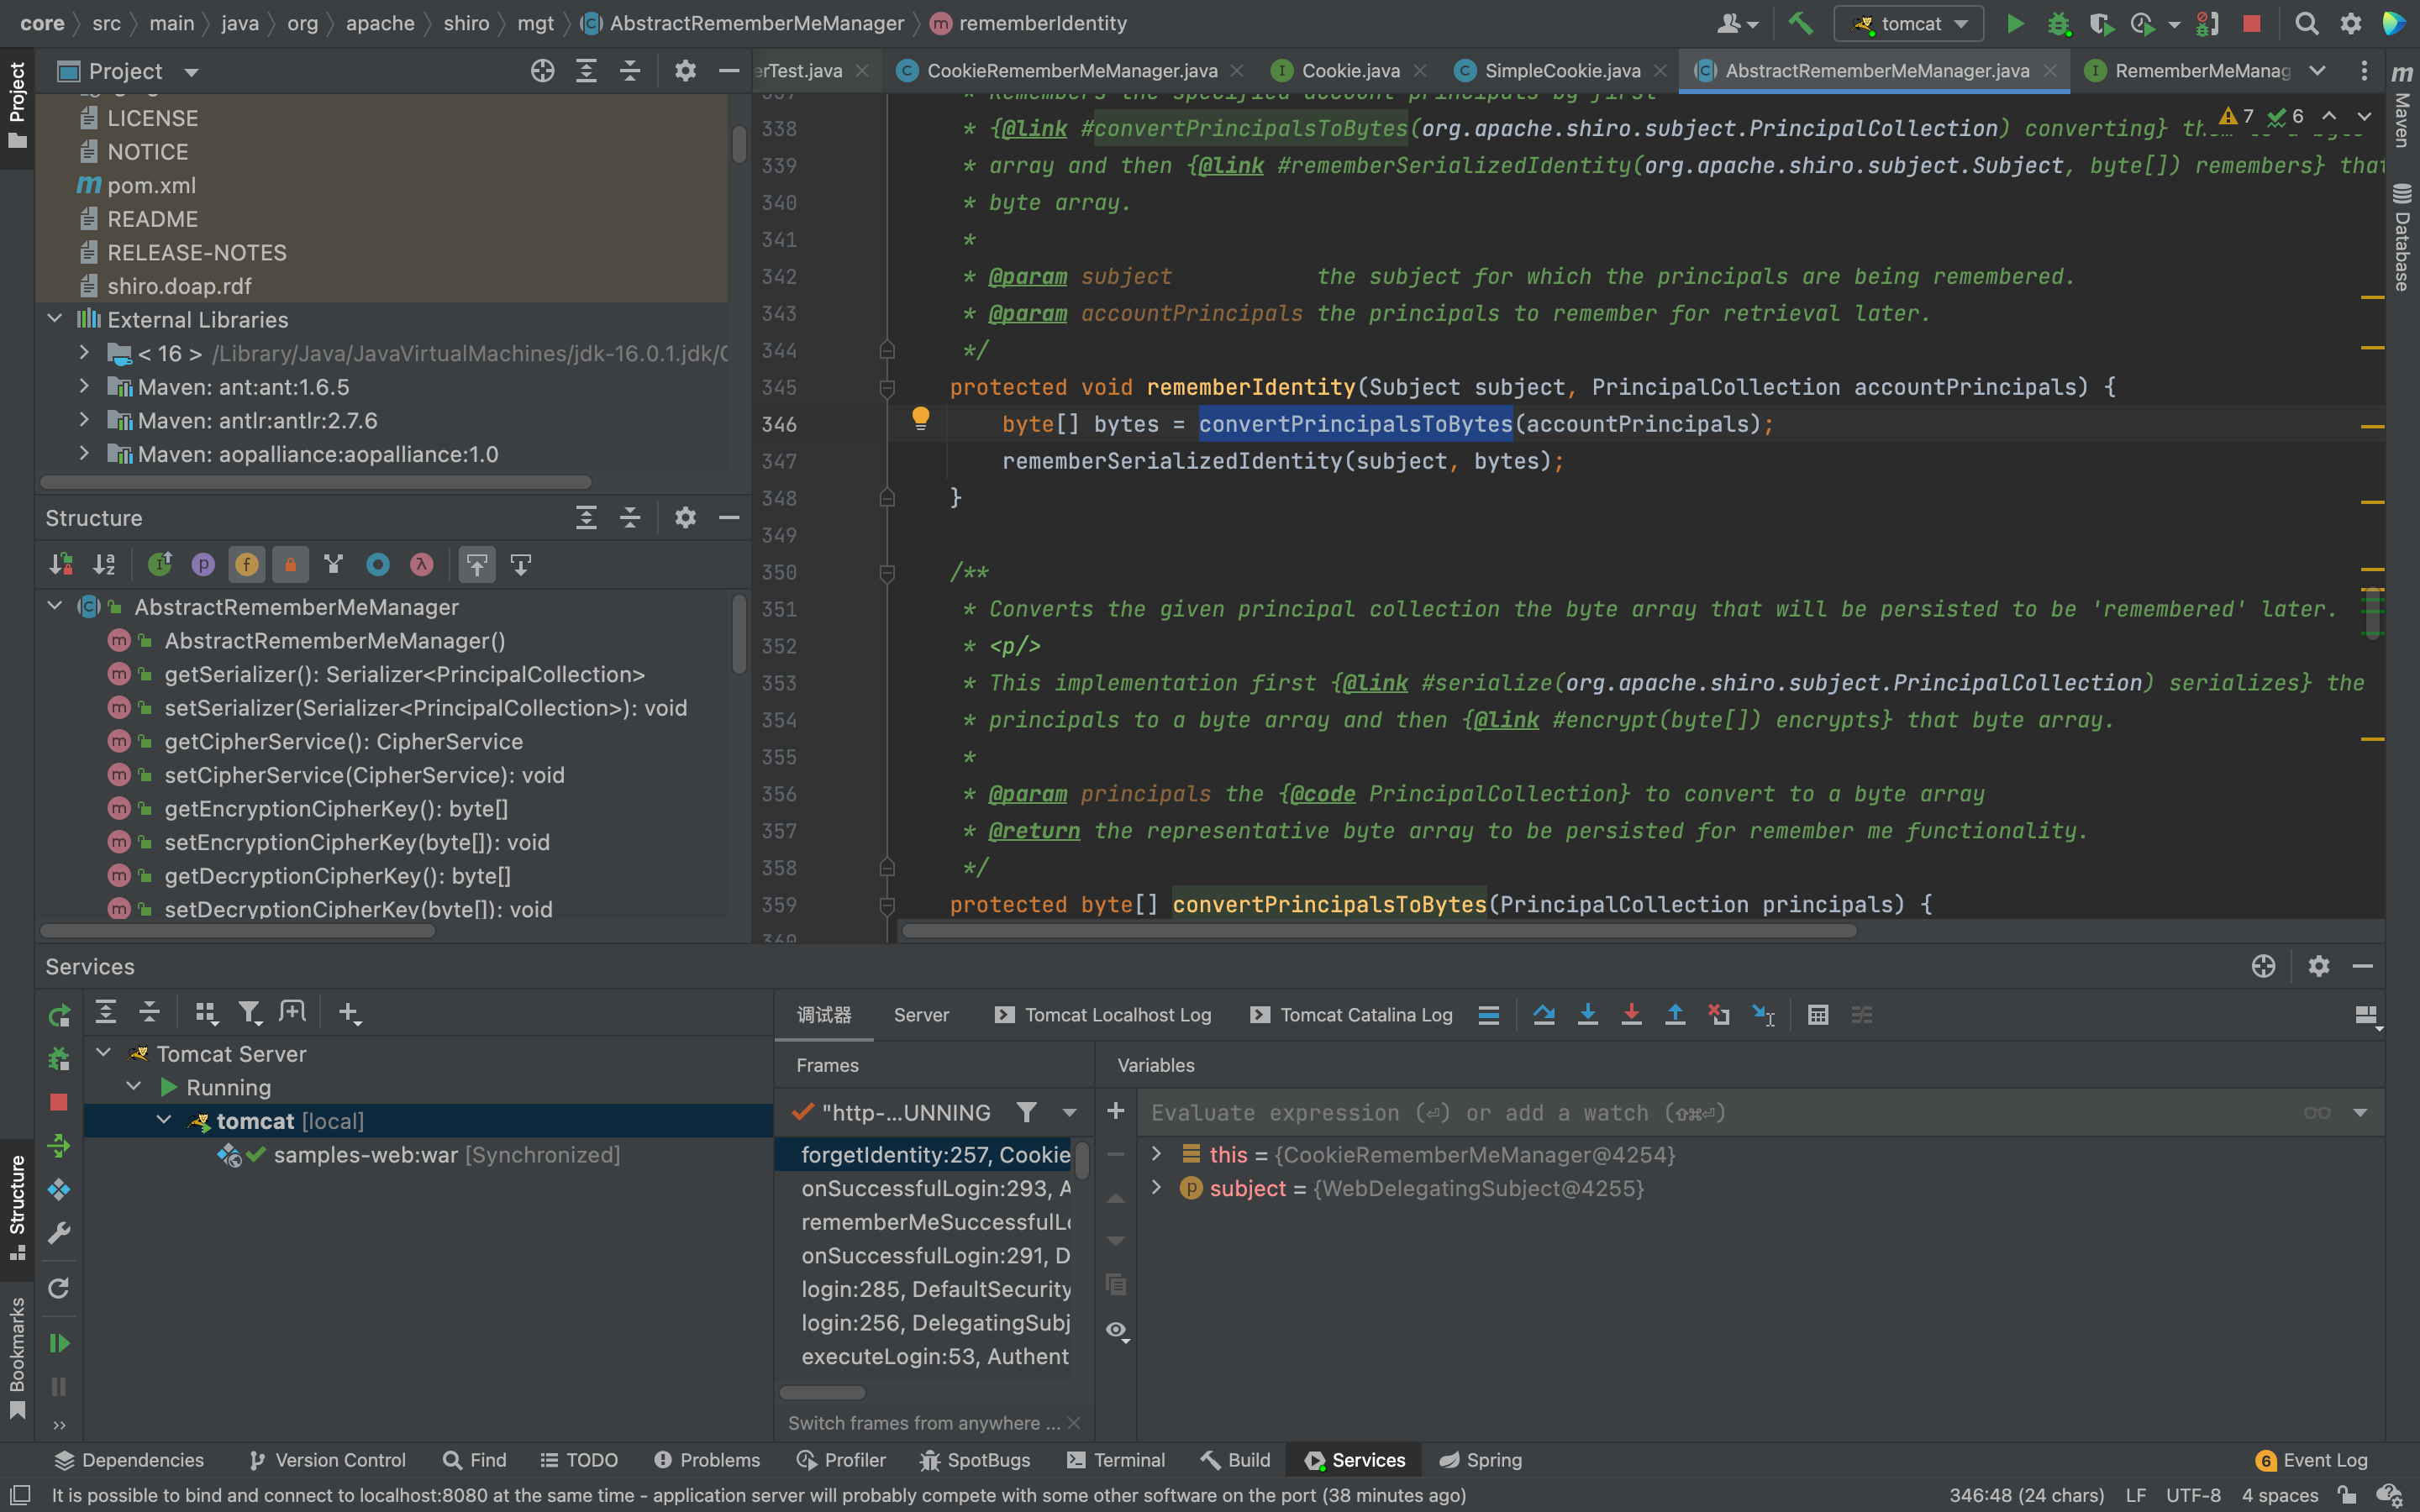Open Tomcat Localhost Log tab

click(1104, 1015)
